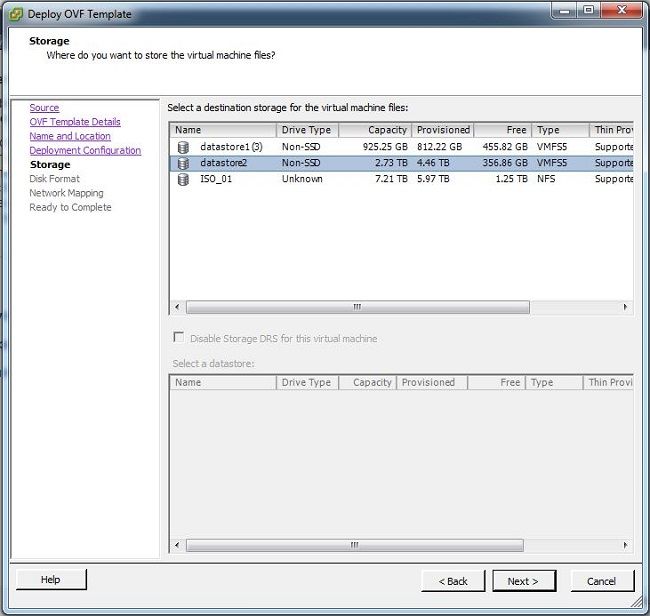This screenshot has width=650, height=616.
Task: Click upper table scroll right arrow
Action: click(x=625, y=307)
